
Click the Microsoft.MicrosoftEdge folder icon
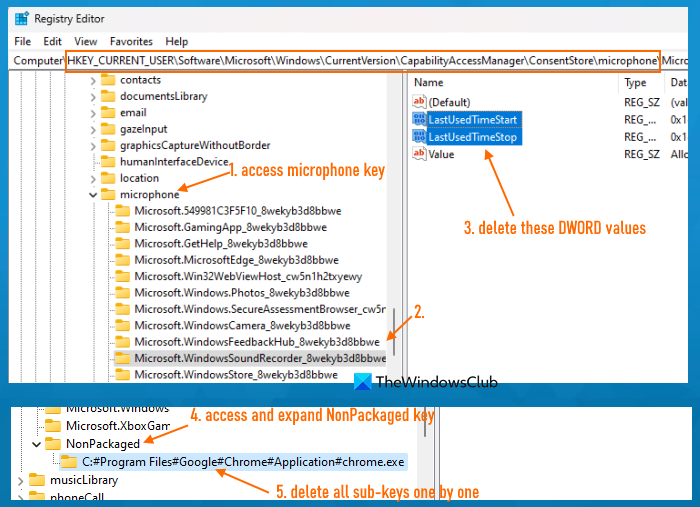[123, 260]
